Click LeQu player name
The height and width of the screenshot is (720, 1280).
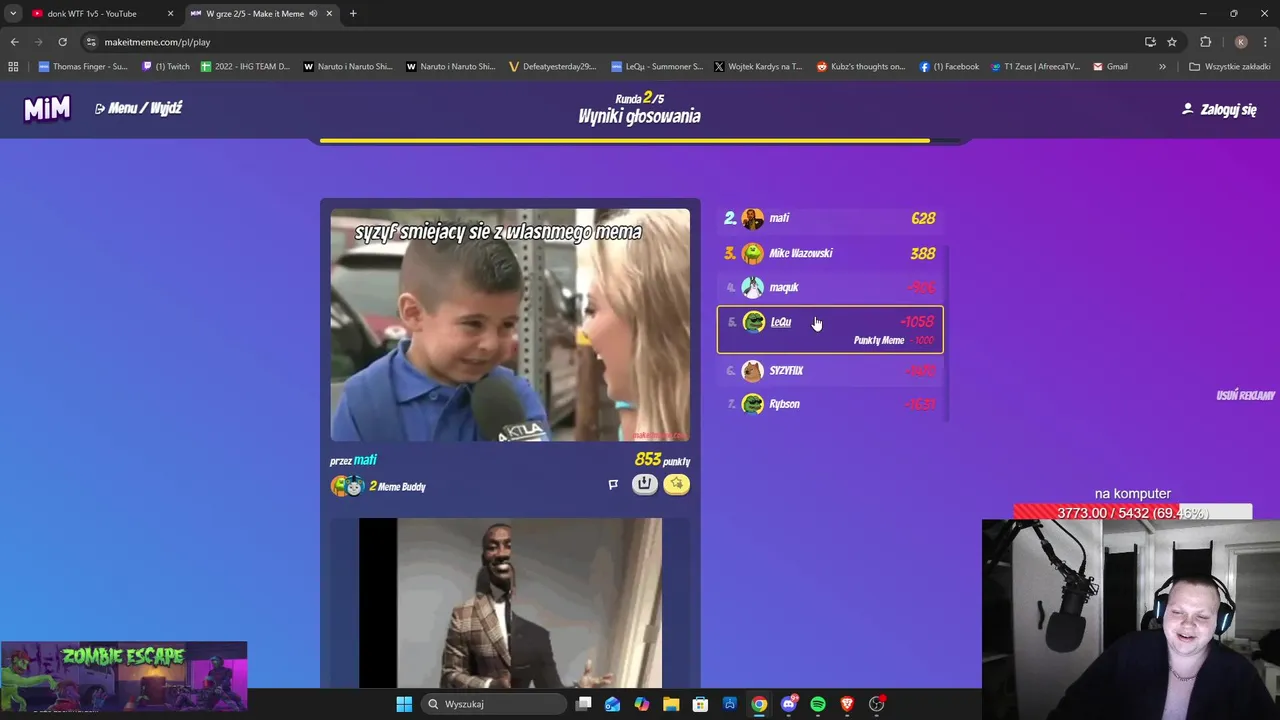click(781, 322)
